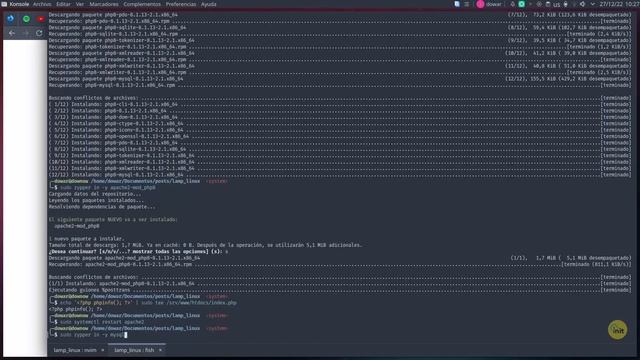
Task: Open the volume speaker tray icon
Action: pos(582,4)
